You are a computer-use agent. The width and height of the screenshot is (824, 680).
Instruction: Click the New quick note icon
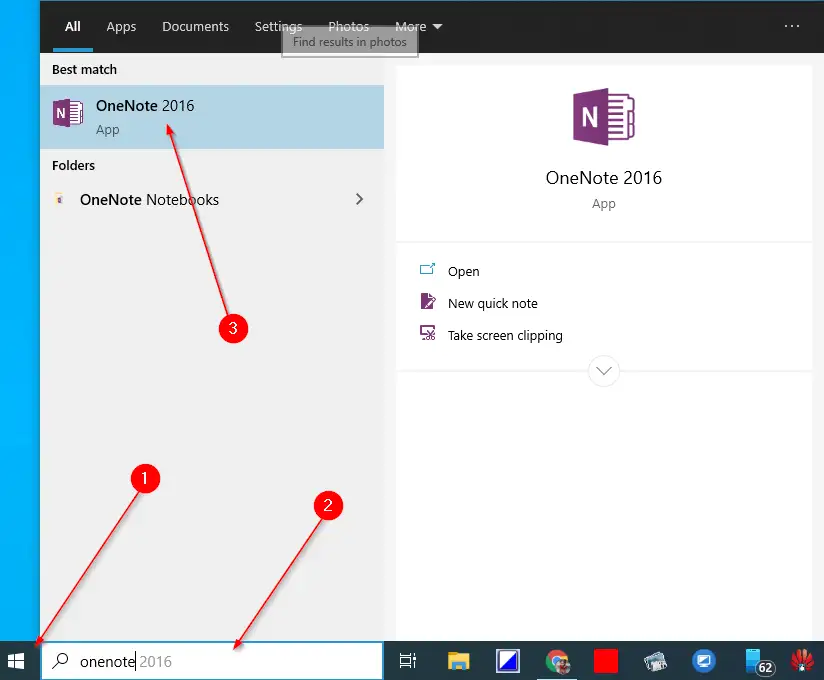coord(428,301)
